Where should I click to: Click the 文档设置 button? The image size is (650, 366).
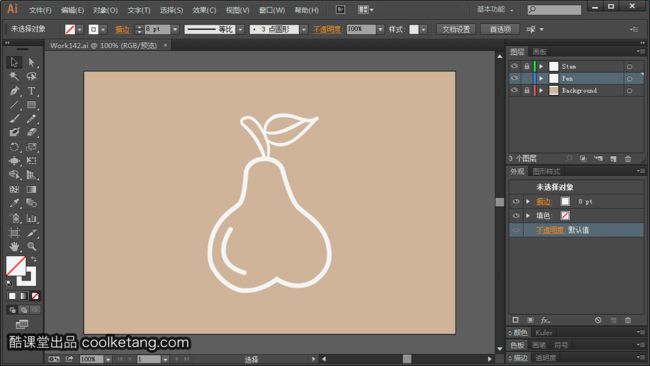(456, 29)
